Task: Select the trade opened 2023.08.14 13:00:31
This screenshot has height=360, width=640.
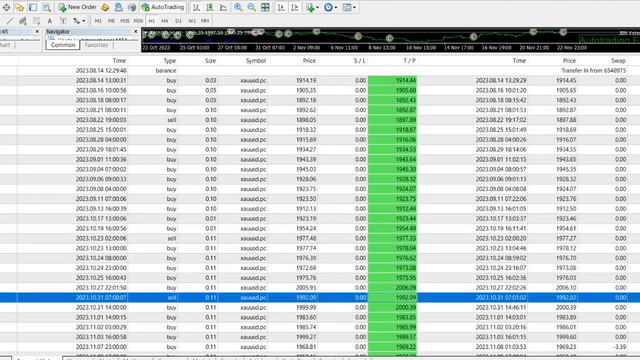Action: pyautogui.click(x=320, y=80)
